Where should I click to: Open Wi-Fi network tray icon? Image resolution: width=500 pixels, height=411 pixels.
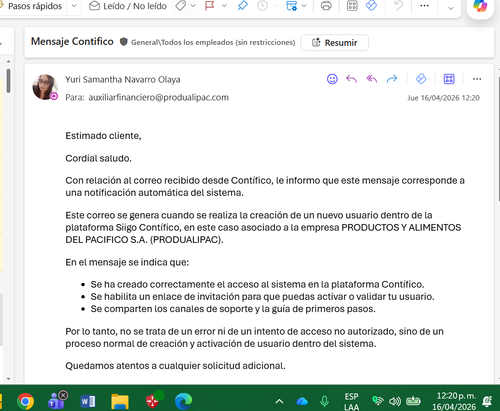click(378, 401)
